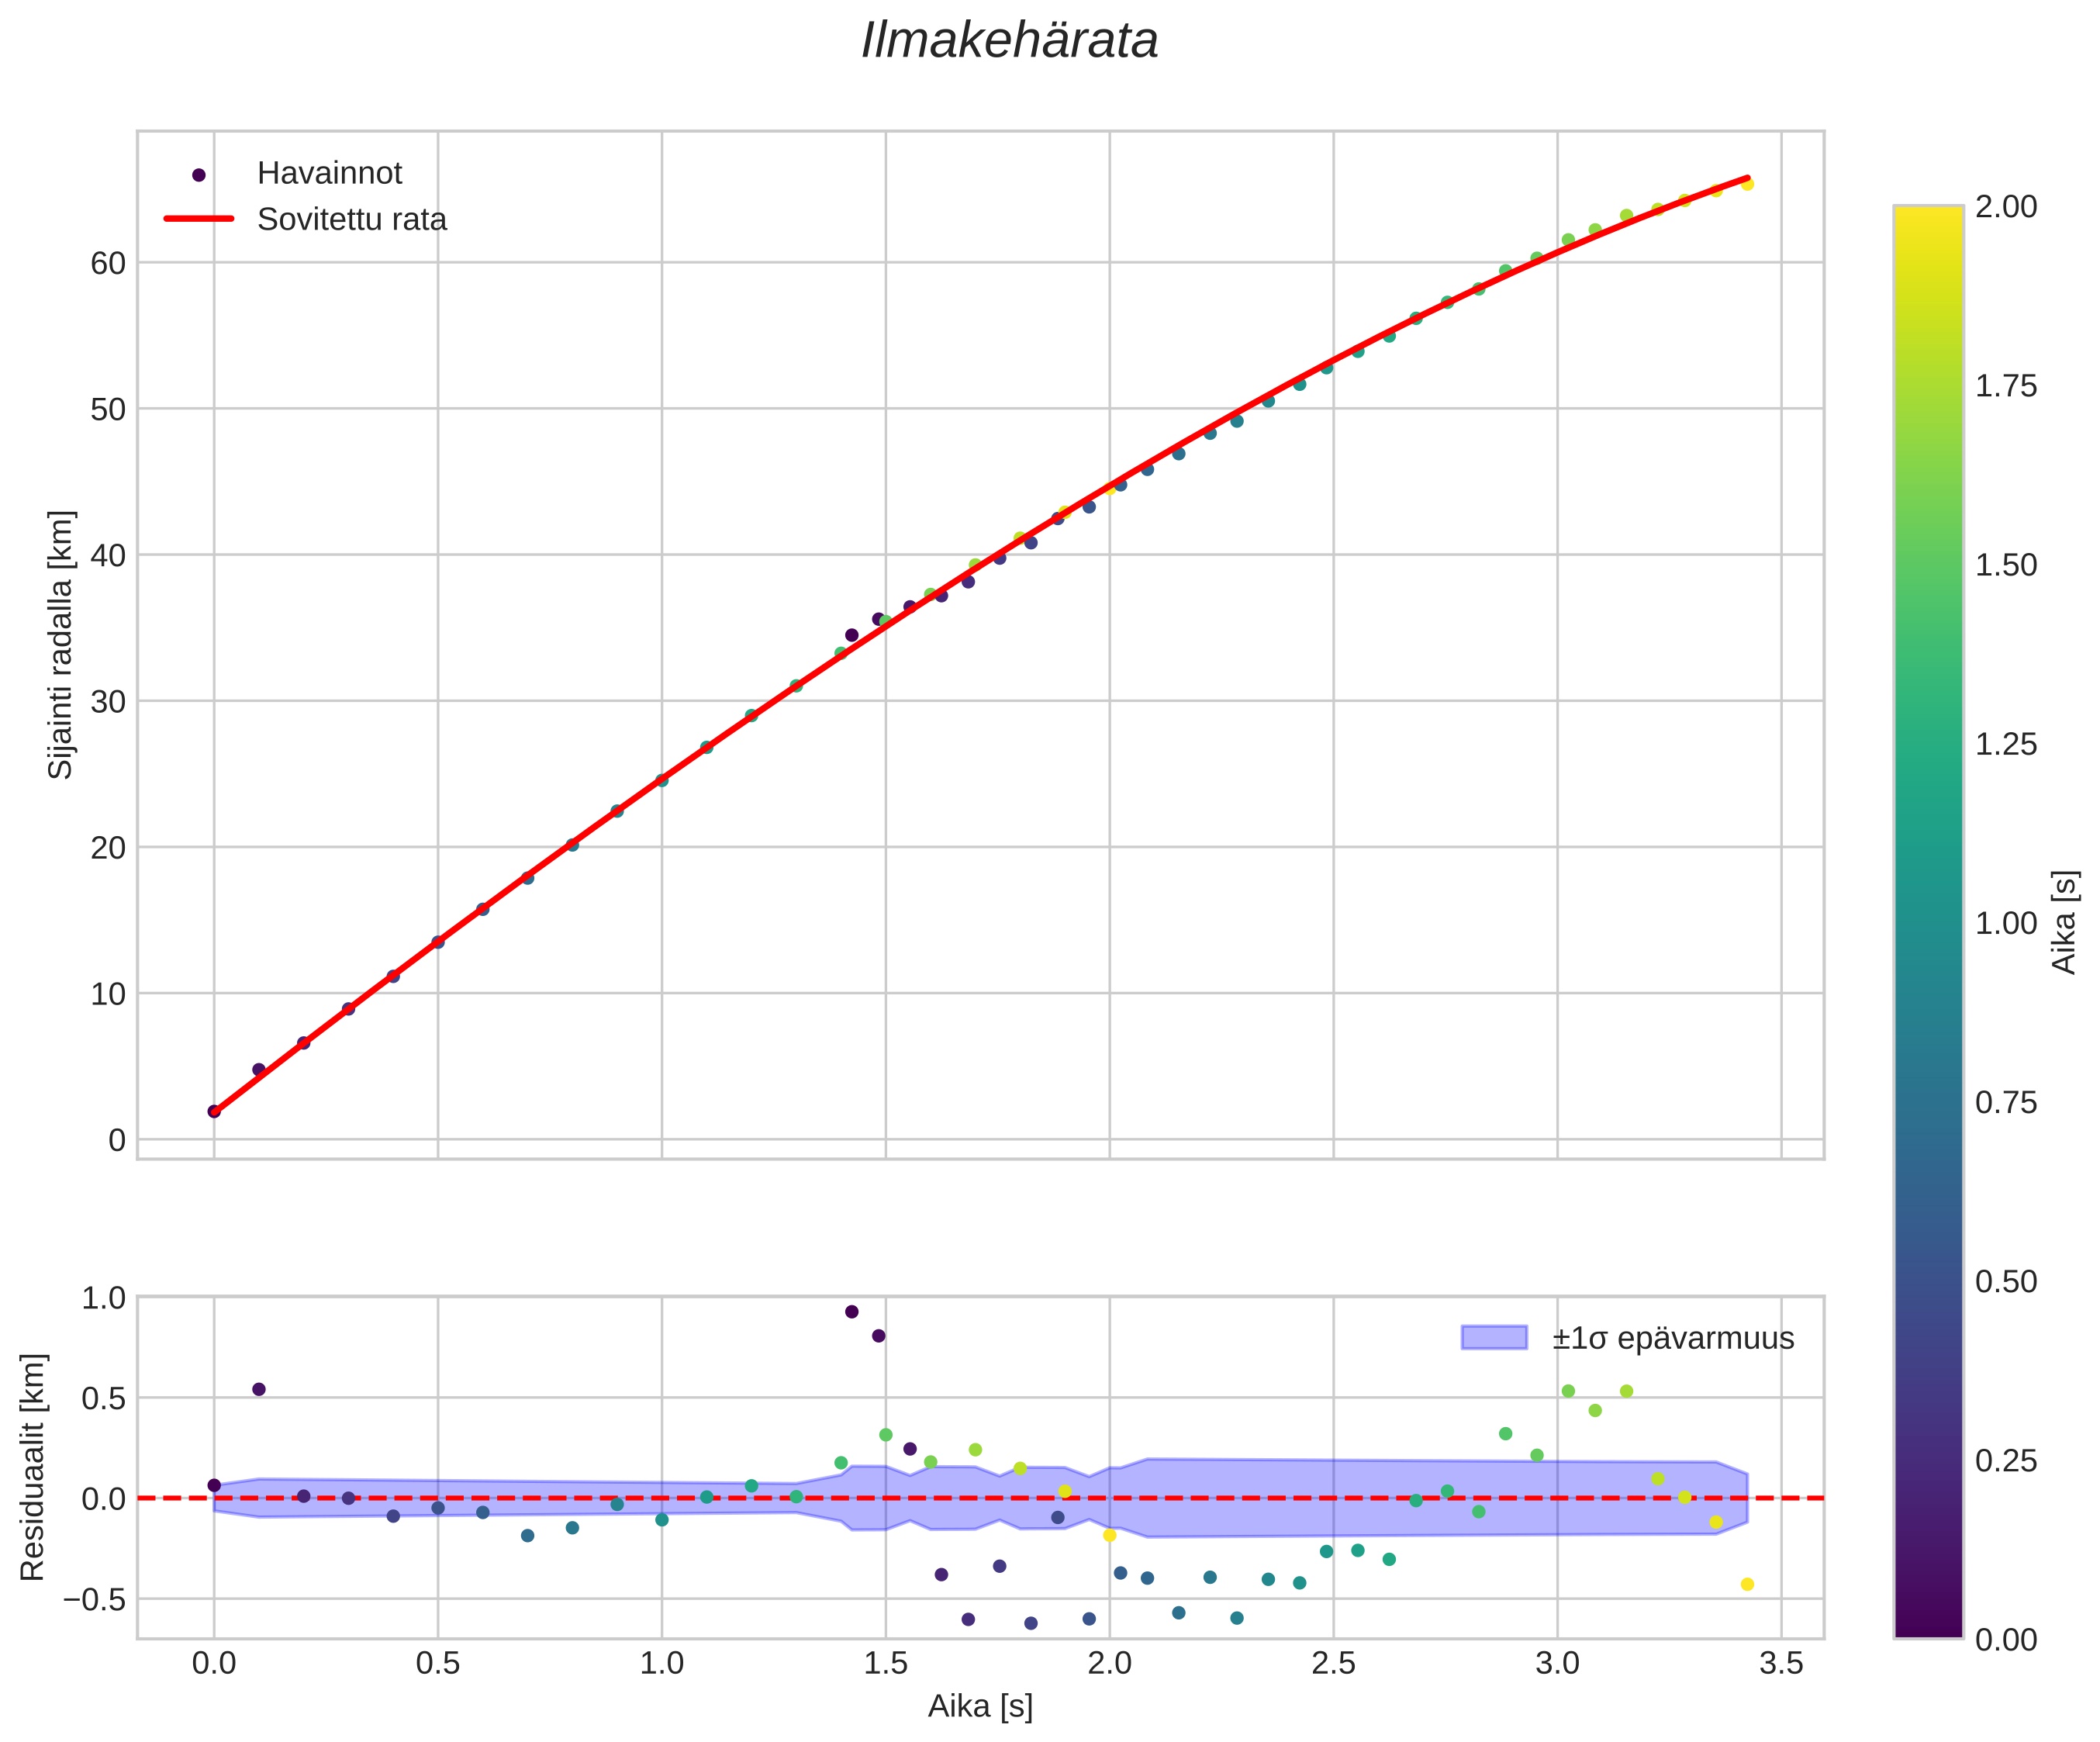Image resolution: width=2100 pixels, height=1742 pixels.
Task: Click the colorbar at the 1.00 level
Action: 1928,923
